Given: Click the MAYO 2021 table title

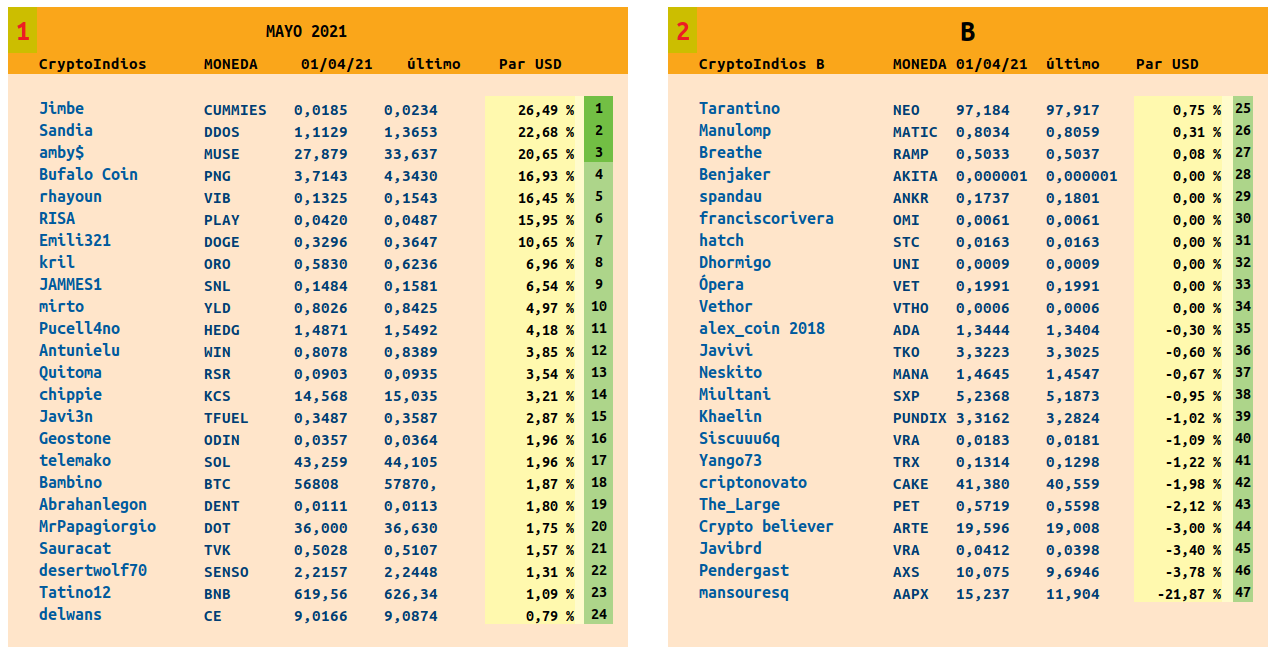Looking at the screenshot, I should pyautogui.click(x=306, y=32).
